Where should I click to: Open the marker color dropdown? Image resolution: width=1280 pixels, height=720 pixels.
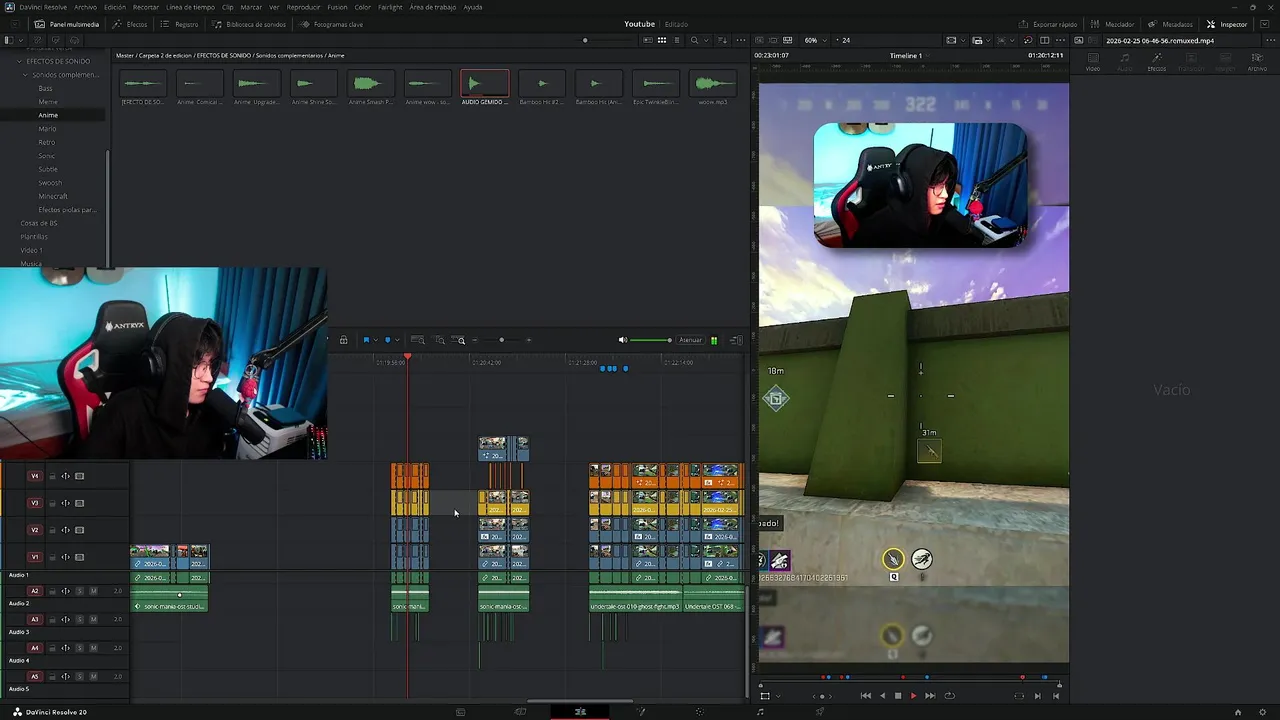pyautogui.click(x=397, y=340)
